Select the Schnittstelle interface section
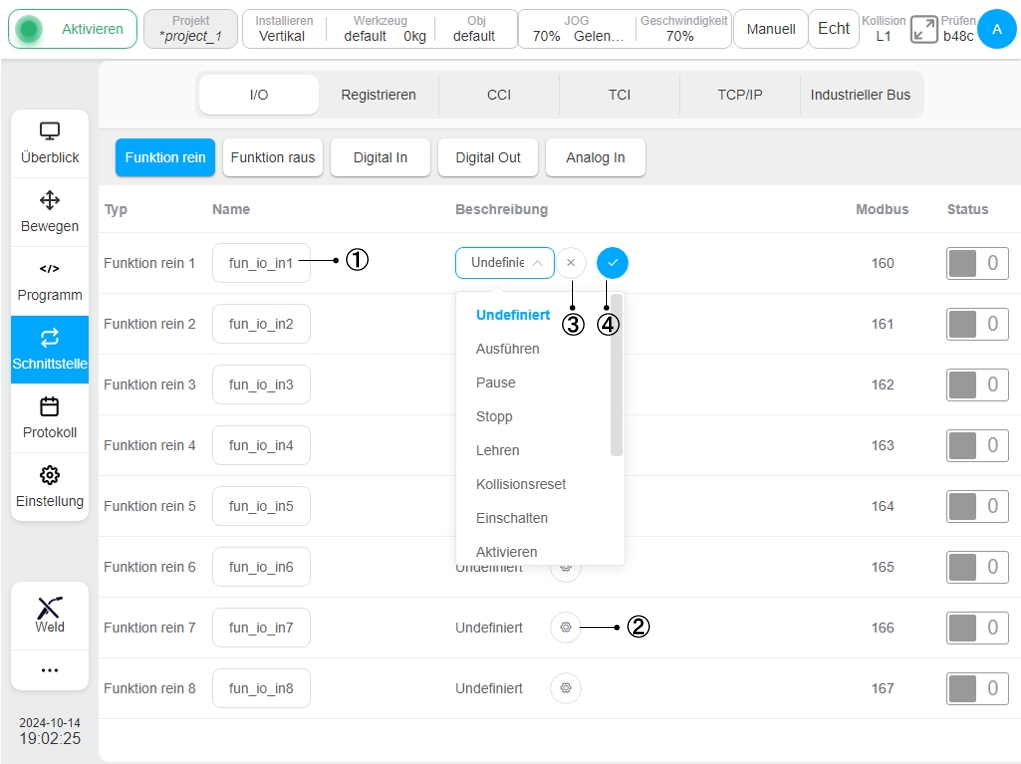Image resolution: width=1021 pixels, height=764 pixels. [x=49, y=350]
